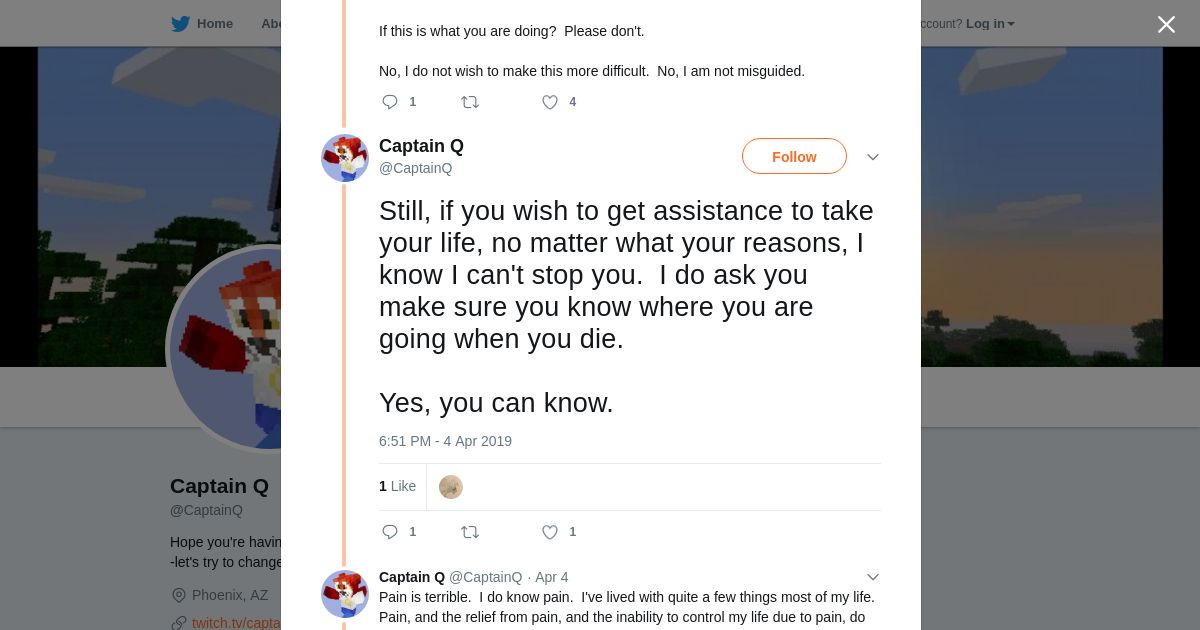View the 1 Like list
Viewport: 1200px width, 630px height.
(397, 486)
